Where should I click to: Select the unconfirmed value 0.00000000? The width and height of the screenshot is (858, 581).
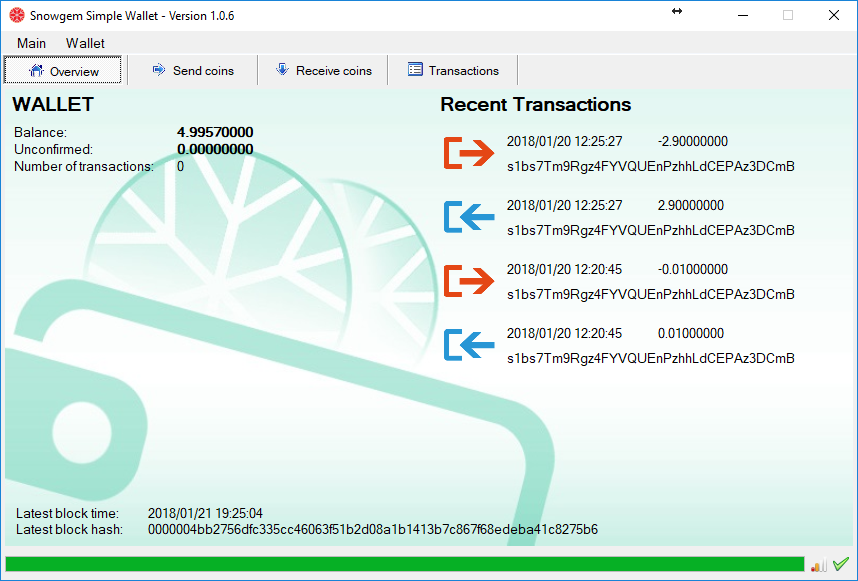215,149
